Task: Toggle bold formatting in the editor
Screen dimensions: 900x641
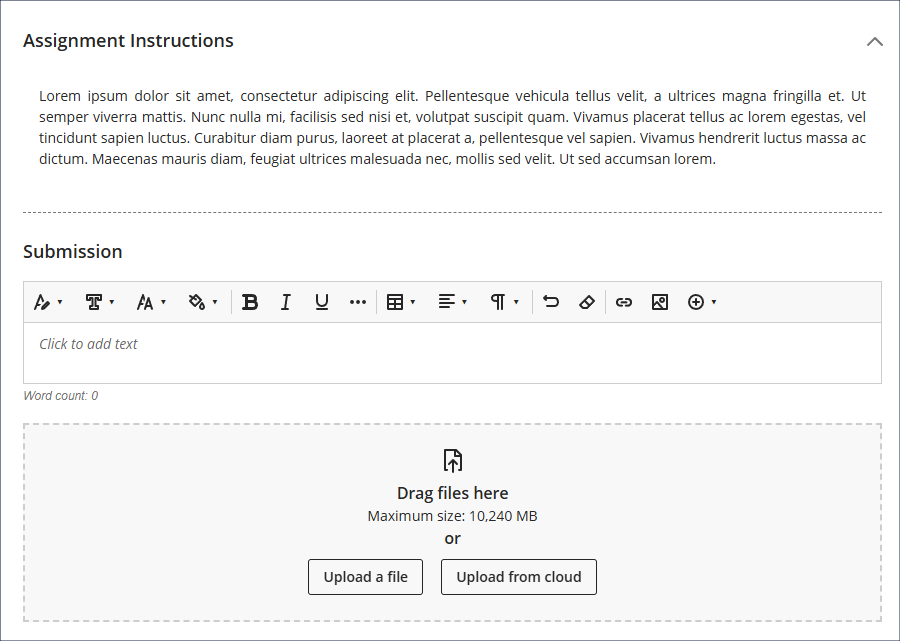Action: (250, 302)
